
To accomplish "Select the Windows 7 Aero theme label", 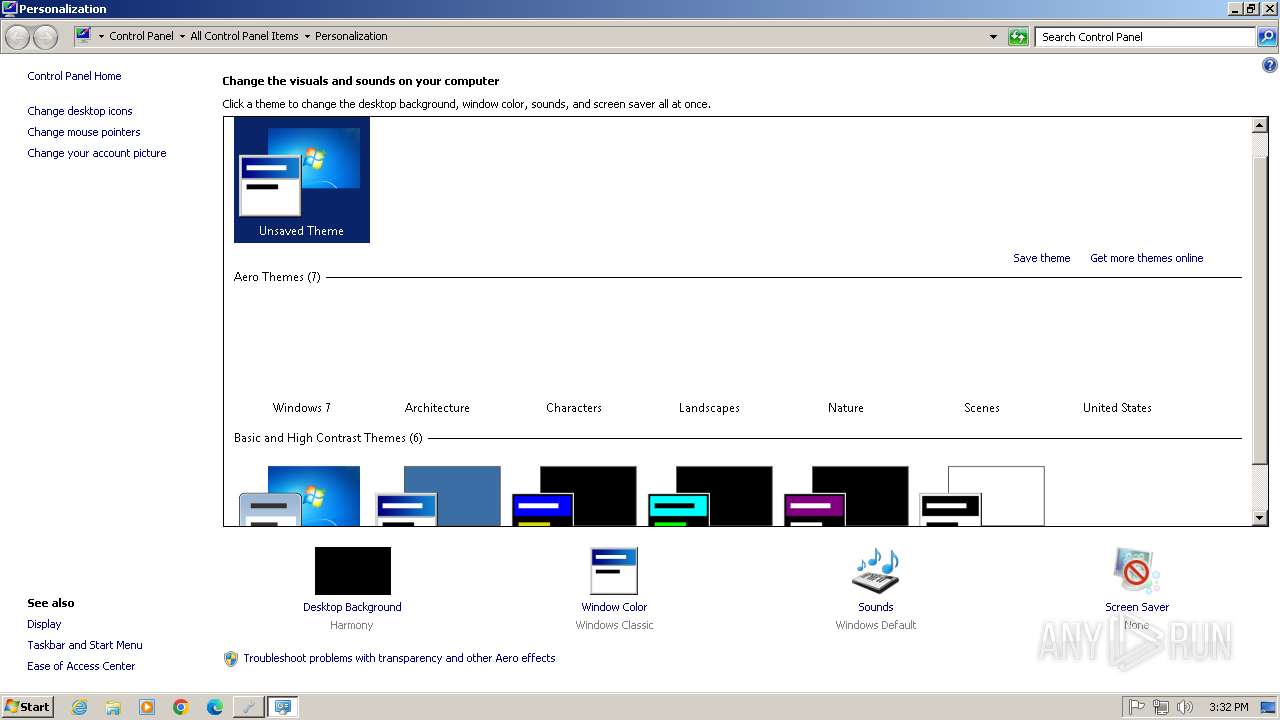I will 302,408.
